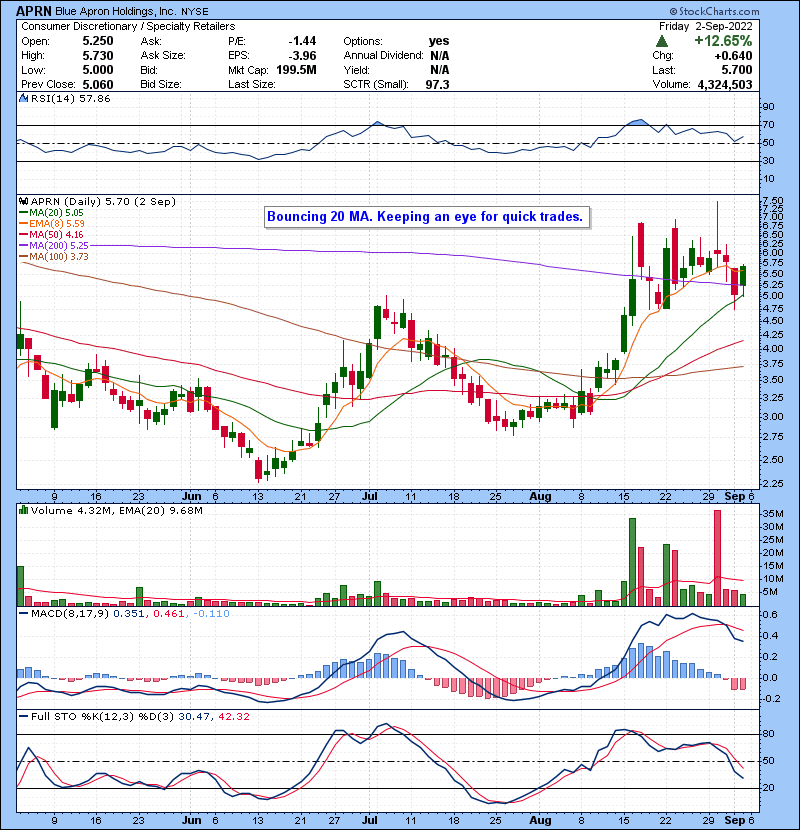Viewport: 800px width, 830px height.
Task: Click the APRN ticker symbol title
Action: [34, 11]
